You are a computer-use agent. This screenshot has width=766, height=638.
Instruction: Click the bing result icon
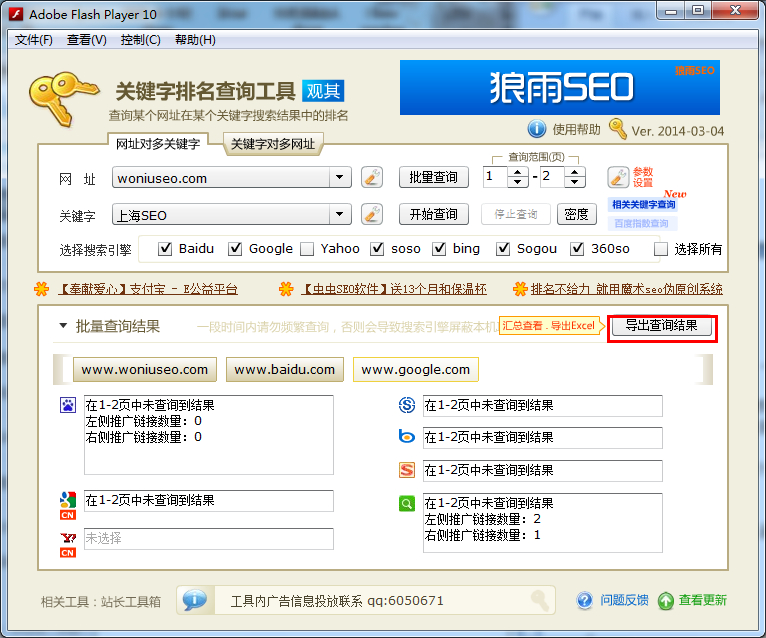pyautogui.click(x=406, y=436)
